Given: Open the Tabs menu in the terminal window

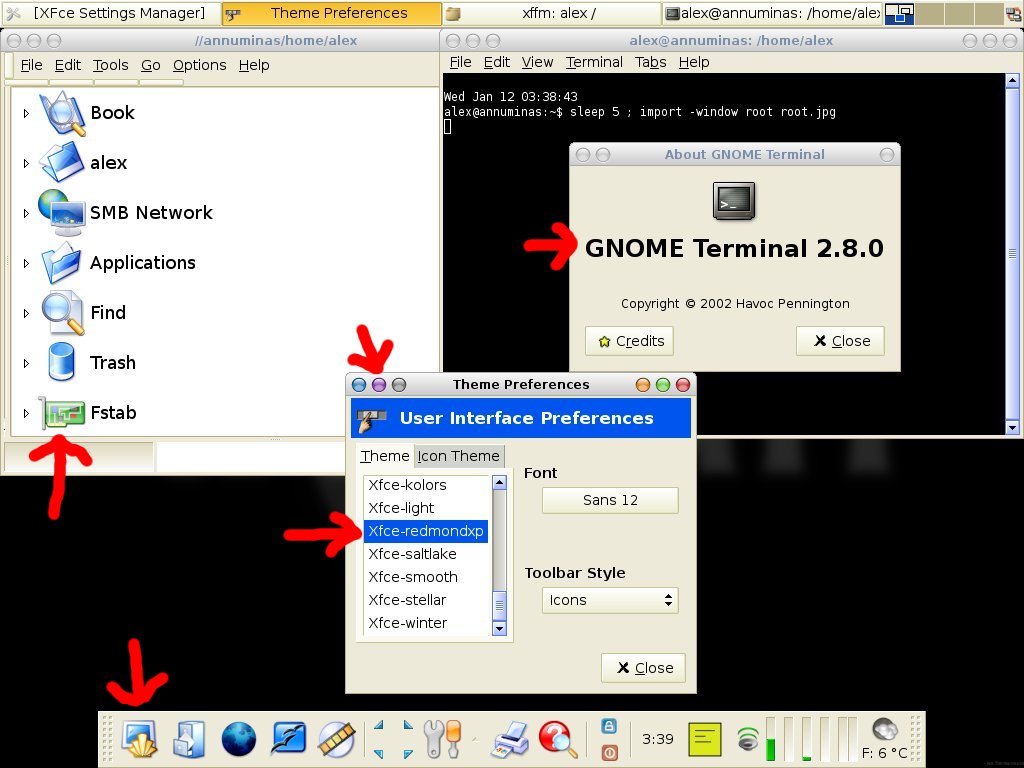Looking at the screenshot, I should pos(650,62).
